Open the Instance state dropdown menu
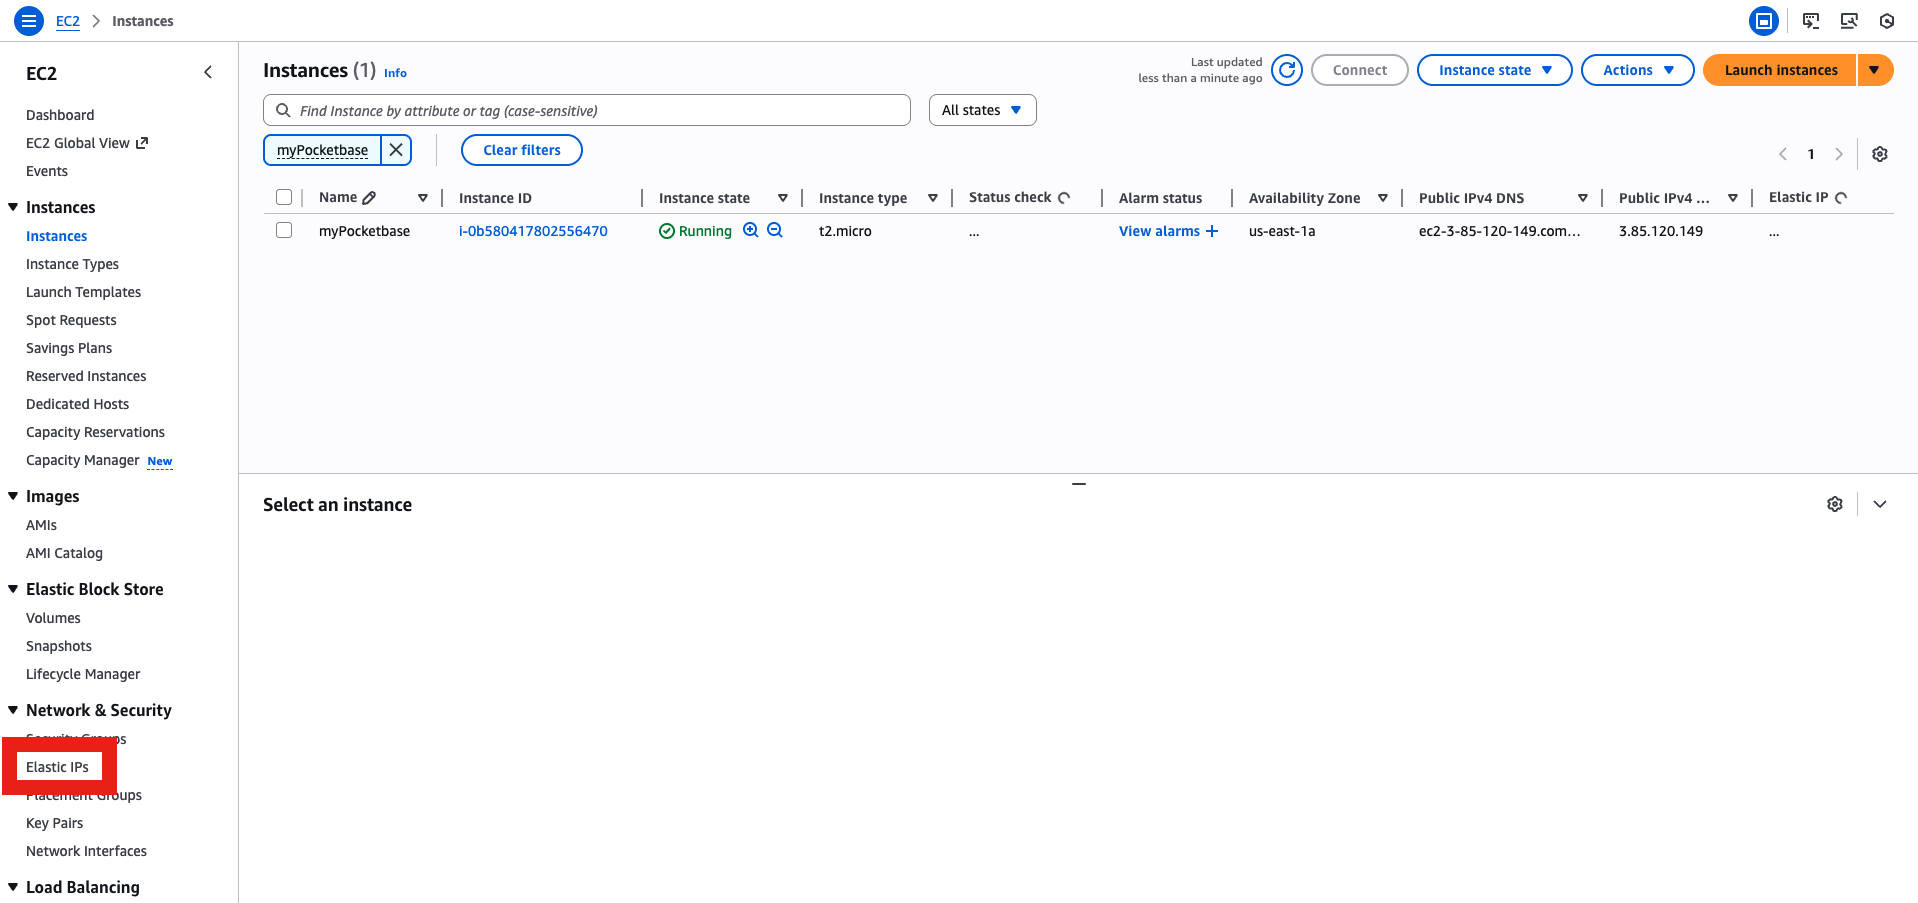 (1493, 70)
